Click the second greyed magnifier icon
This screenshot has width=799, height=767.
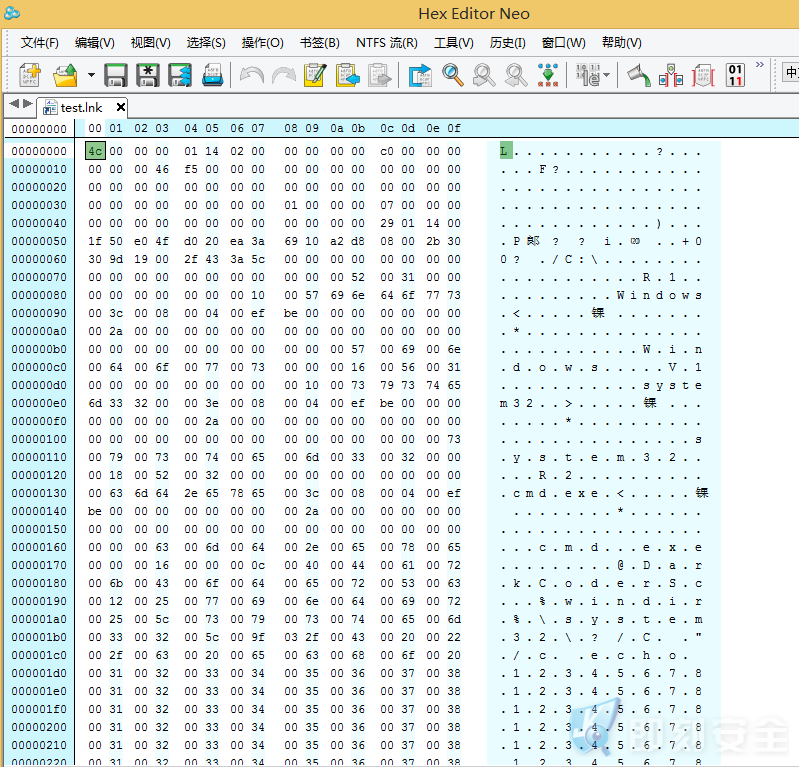[516, 75]
